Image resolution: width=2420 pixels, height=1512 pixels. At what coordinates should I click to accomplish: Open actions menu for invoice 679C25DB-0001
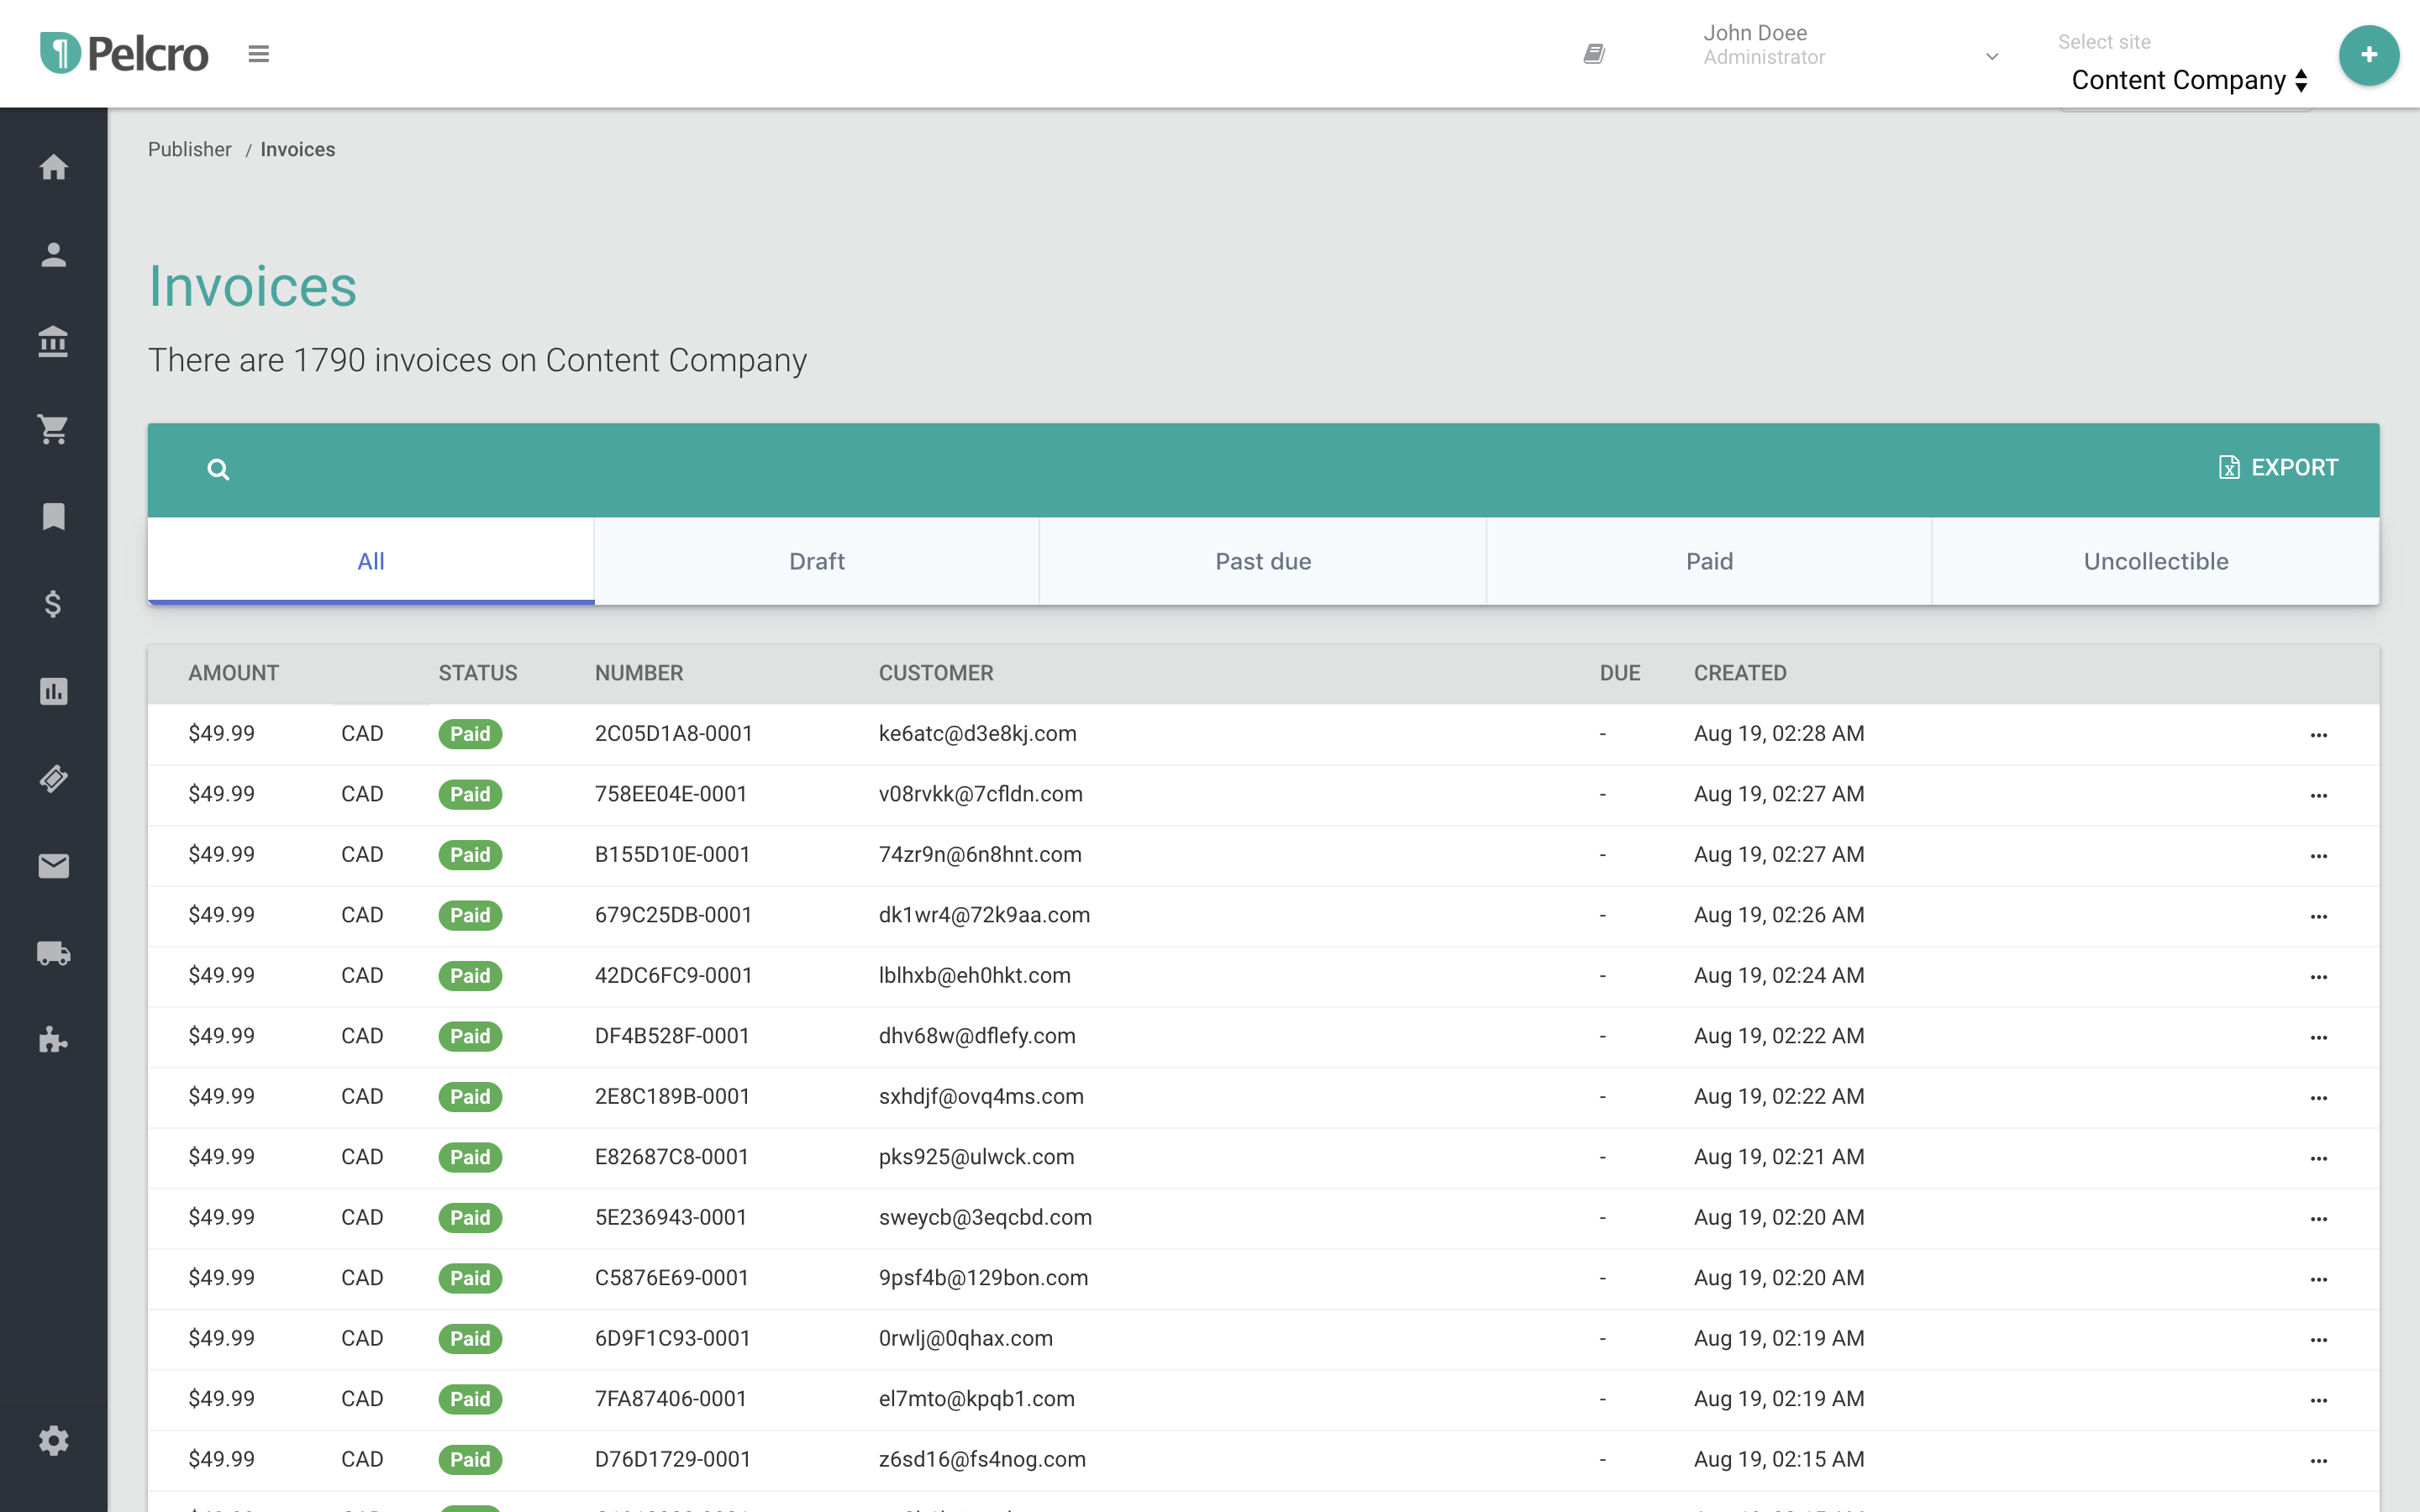tap(2319, 917)
